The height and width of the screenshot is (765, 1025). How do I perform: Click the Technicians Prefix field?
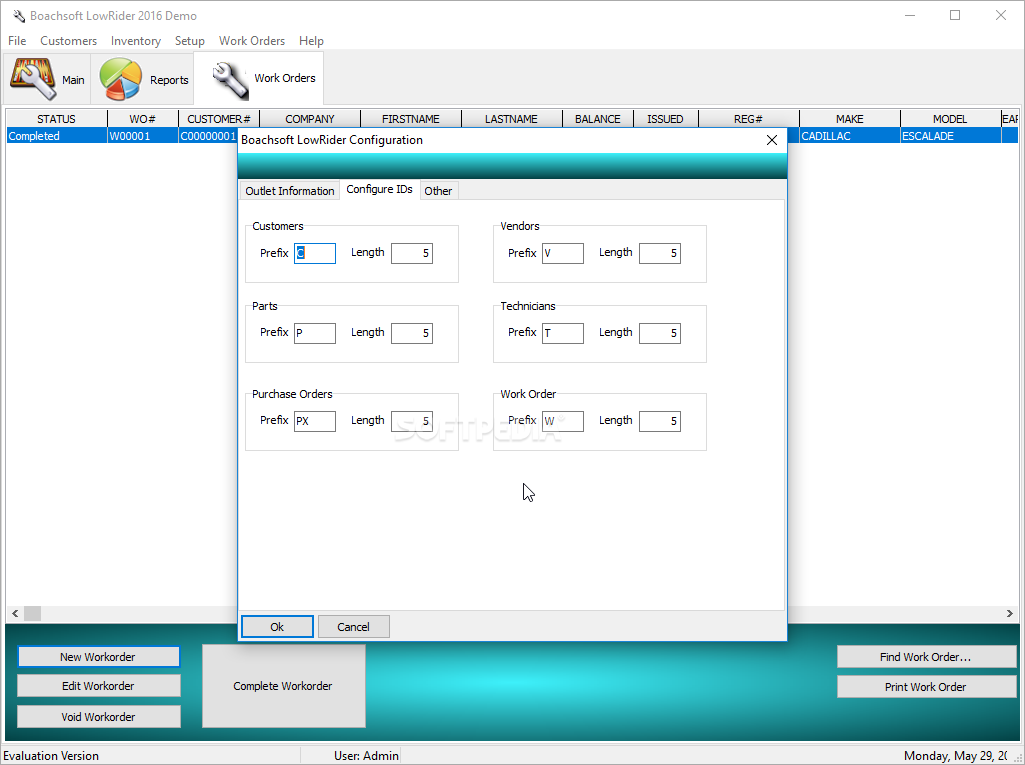pyautogui.click(x=563, y=333)
